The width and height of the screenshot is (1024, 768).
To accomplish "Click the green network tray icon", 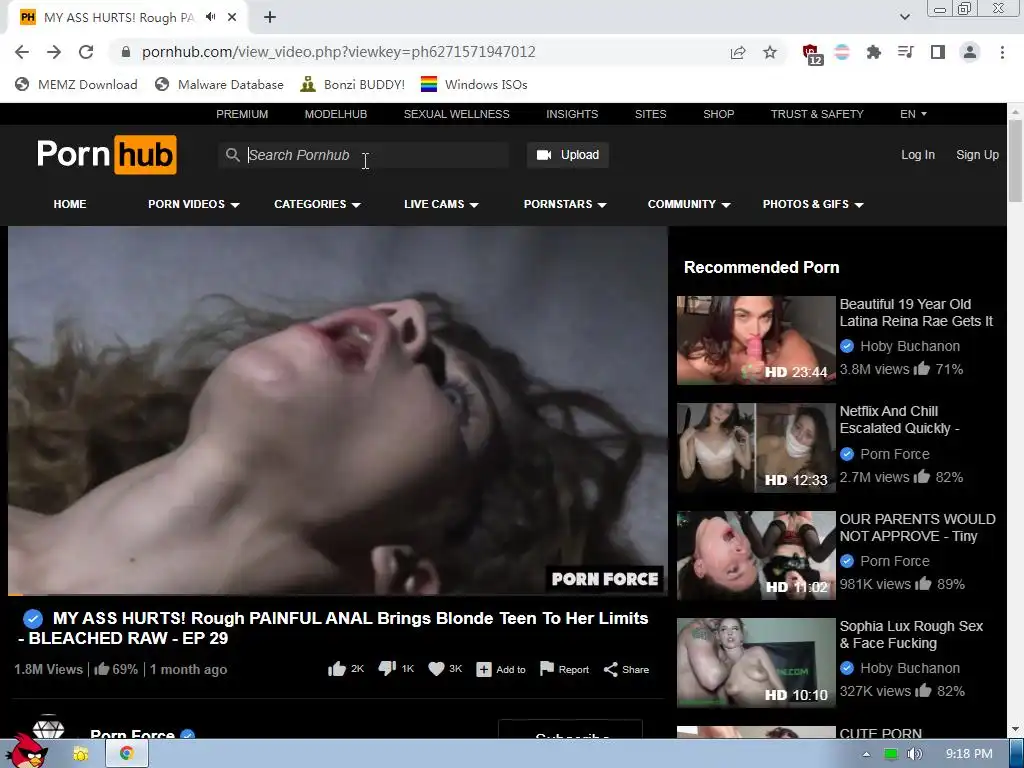I will [891, 754].
